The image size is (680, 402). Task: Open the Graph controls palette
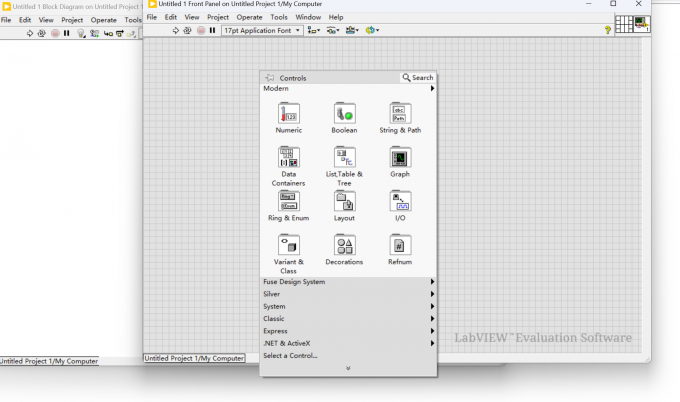click(x=400, y=162)
